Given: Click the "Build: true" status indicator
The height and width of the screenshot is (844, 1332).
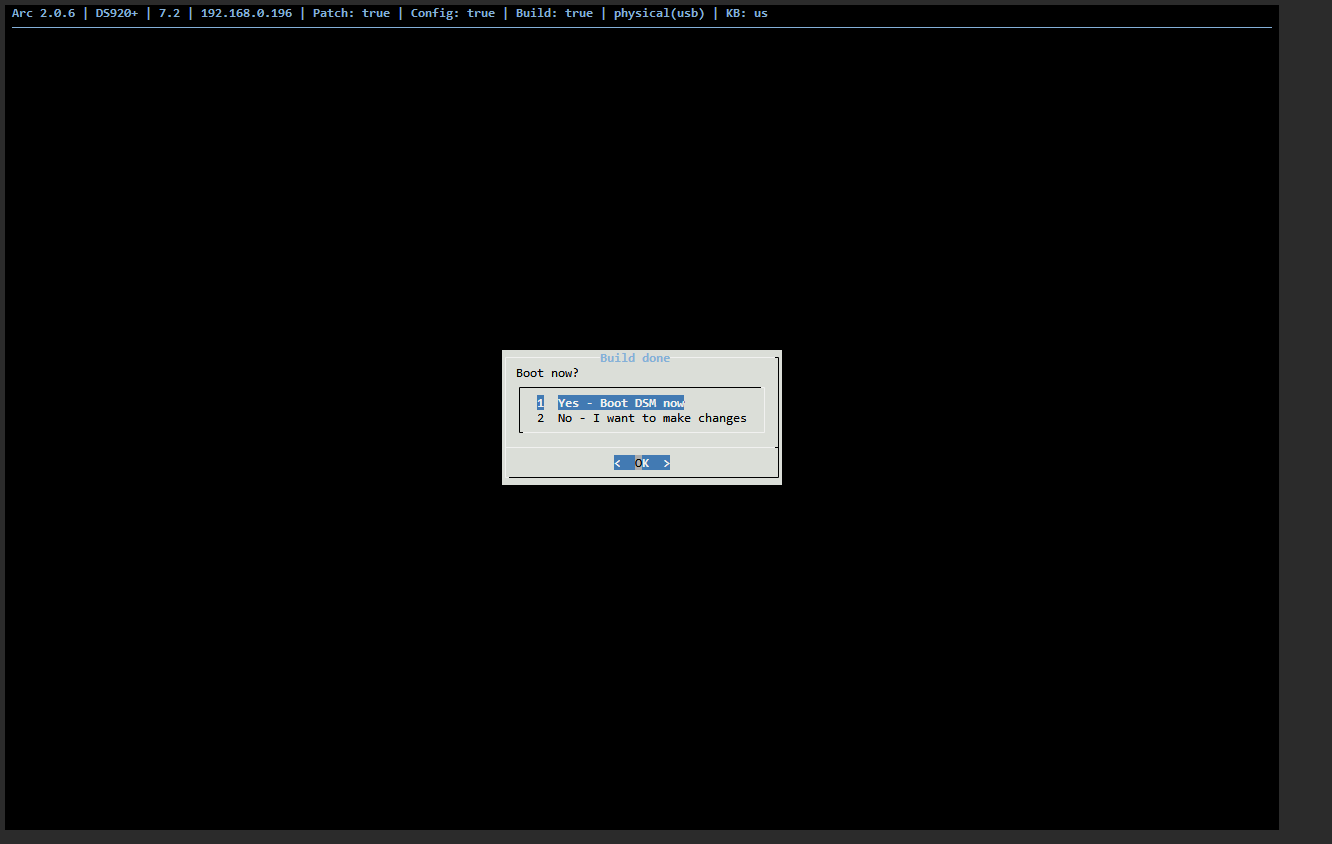Looking at the screenshot, I should coord(554,13).
